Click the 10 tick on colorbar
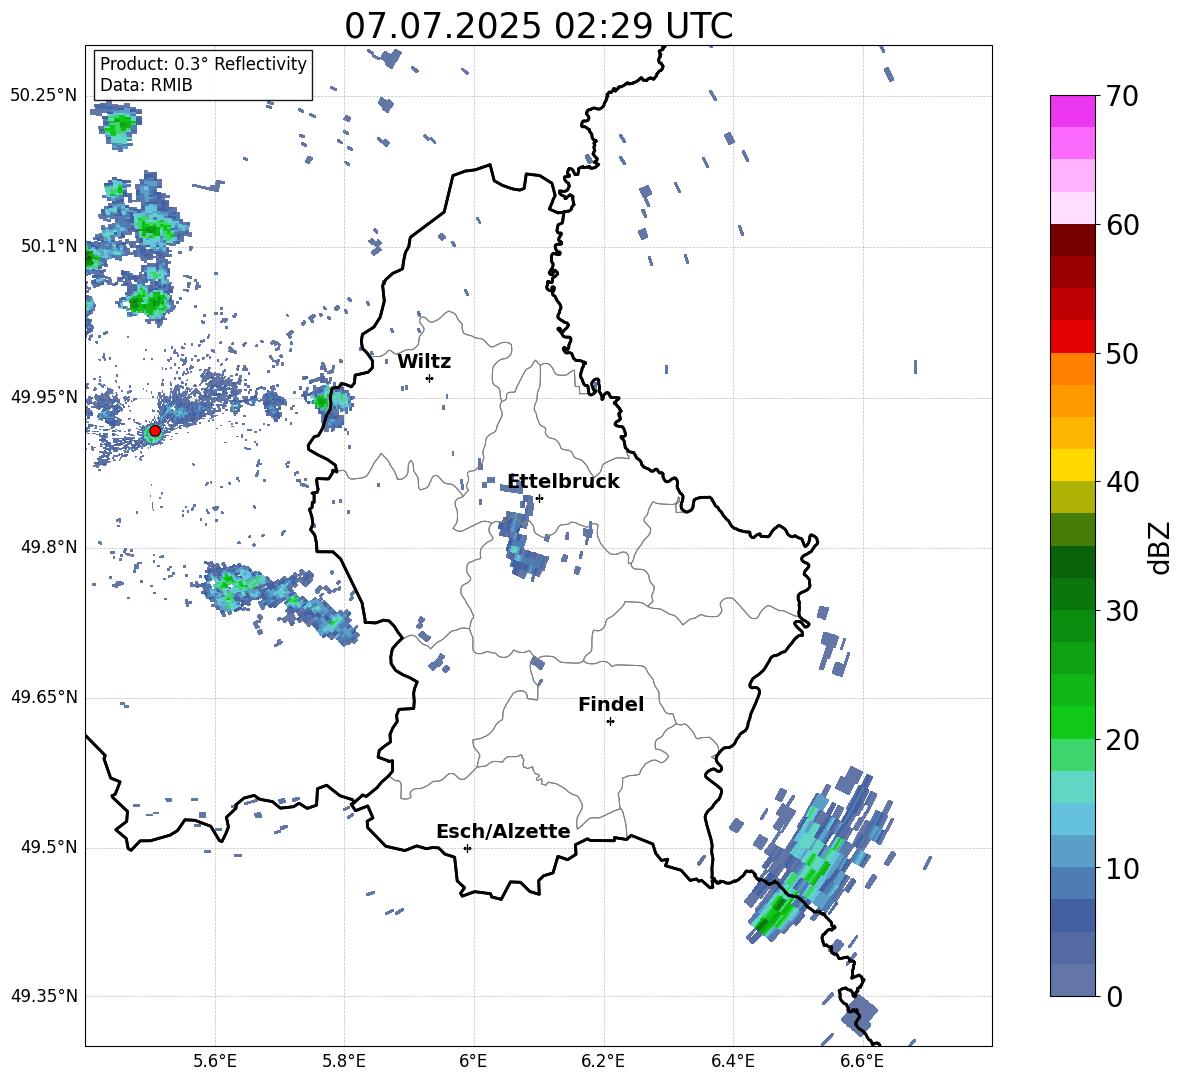This screenshot has height=1081, width=1184. tap(1122, 868)
